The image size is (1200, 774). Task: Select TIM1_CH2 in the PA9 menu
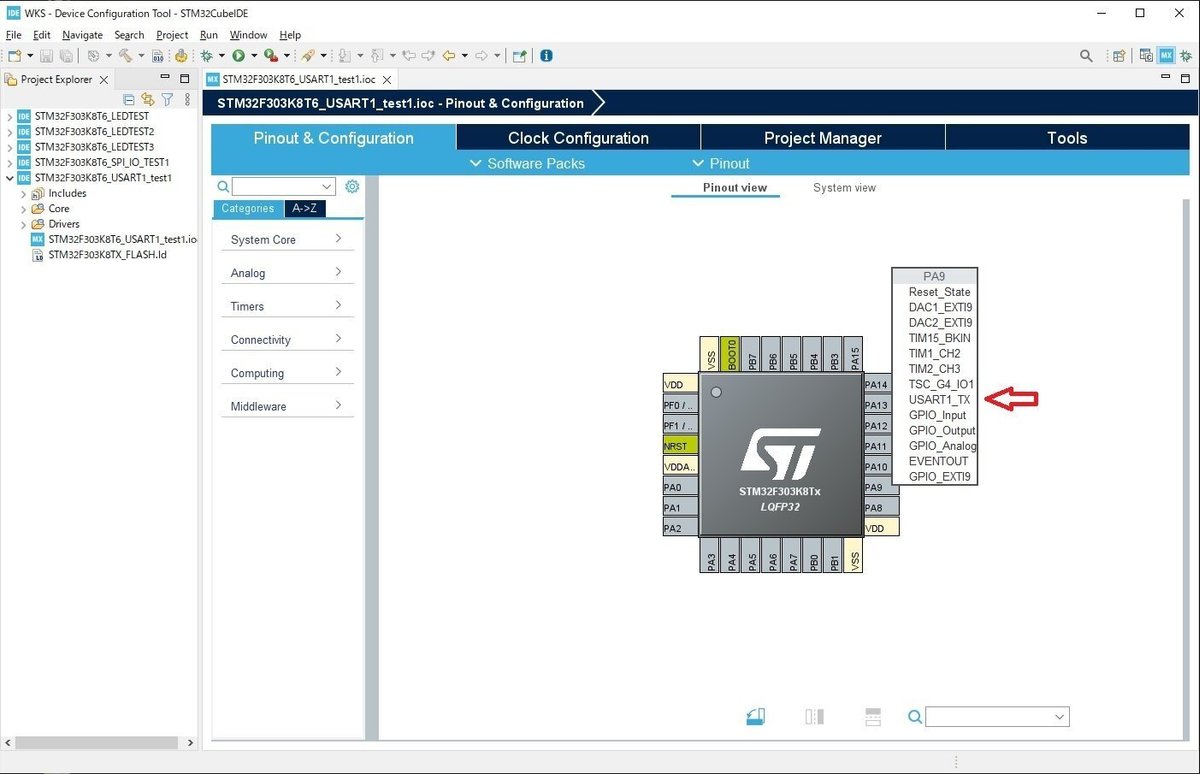tap(934, 354)
